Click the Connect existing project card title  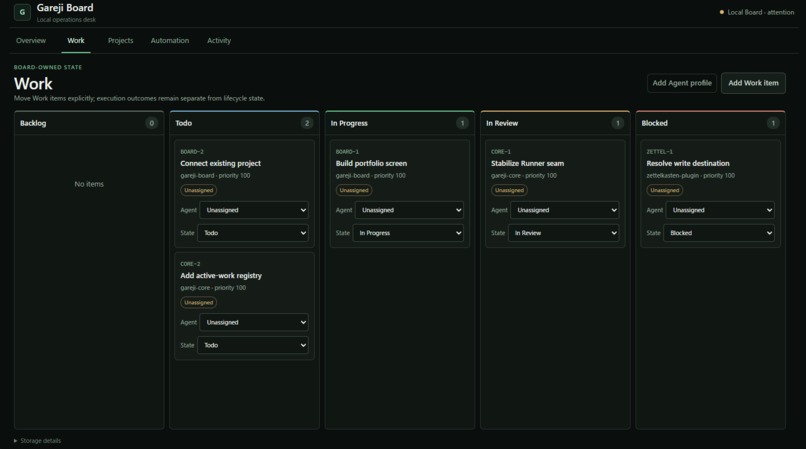[x=221, y=164]
